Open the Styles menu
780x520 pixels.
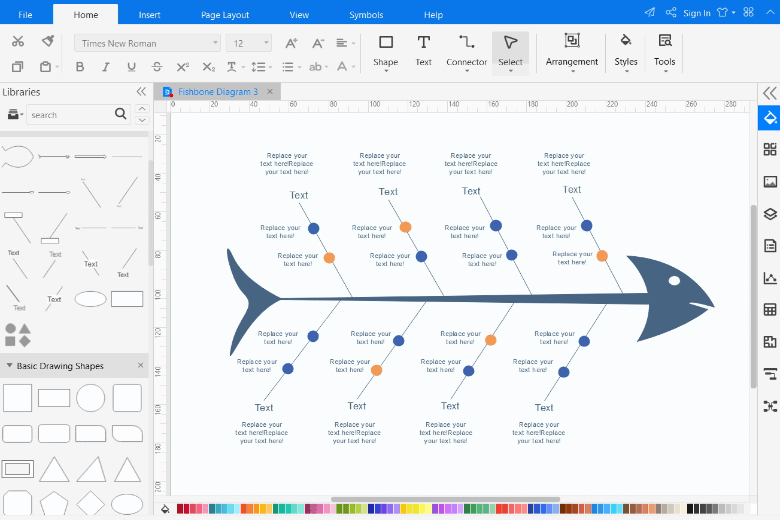pos(626,52)
